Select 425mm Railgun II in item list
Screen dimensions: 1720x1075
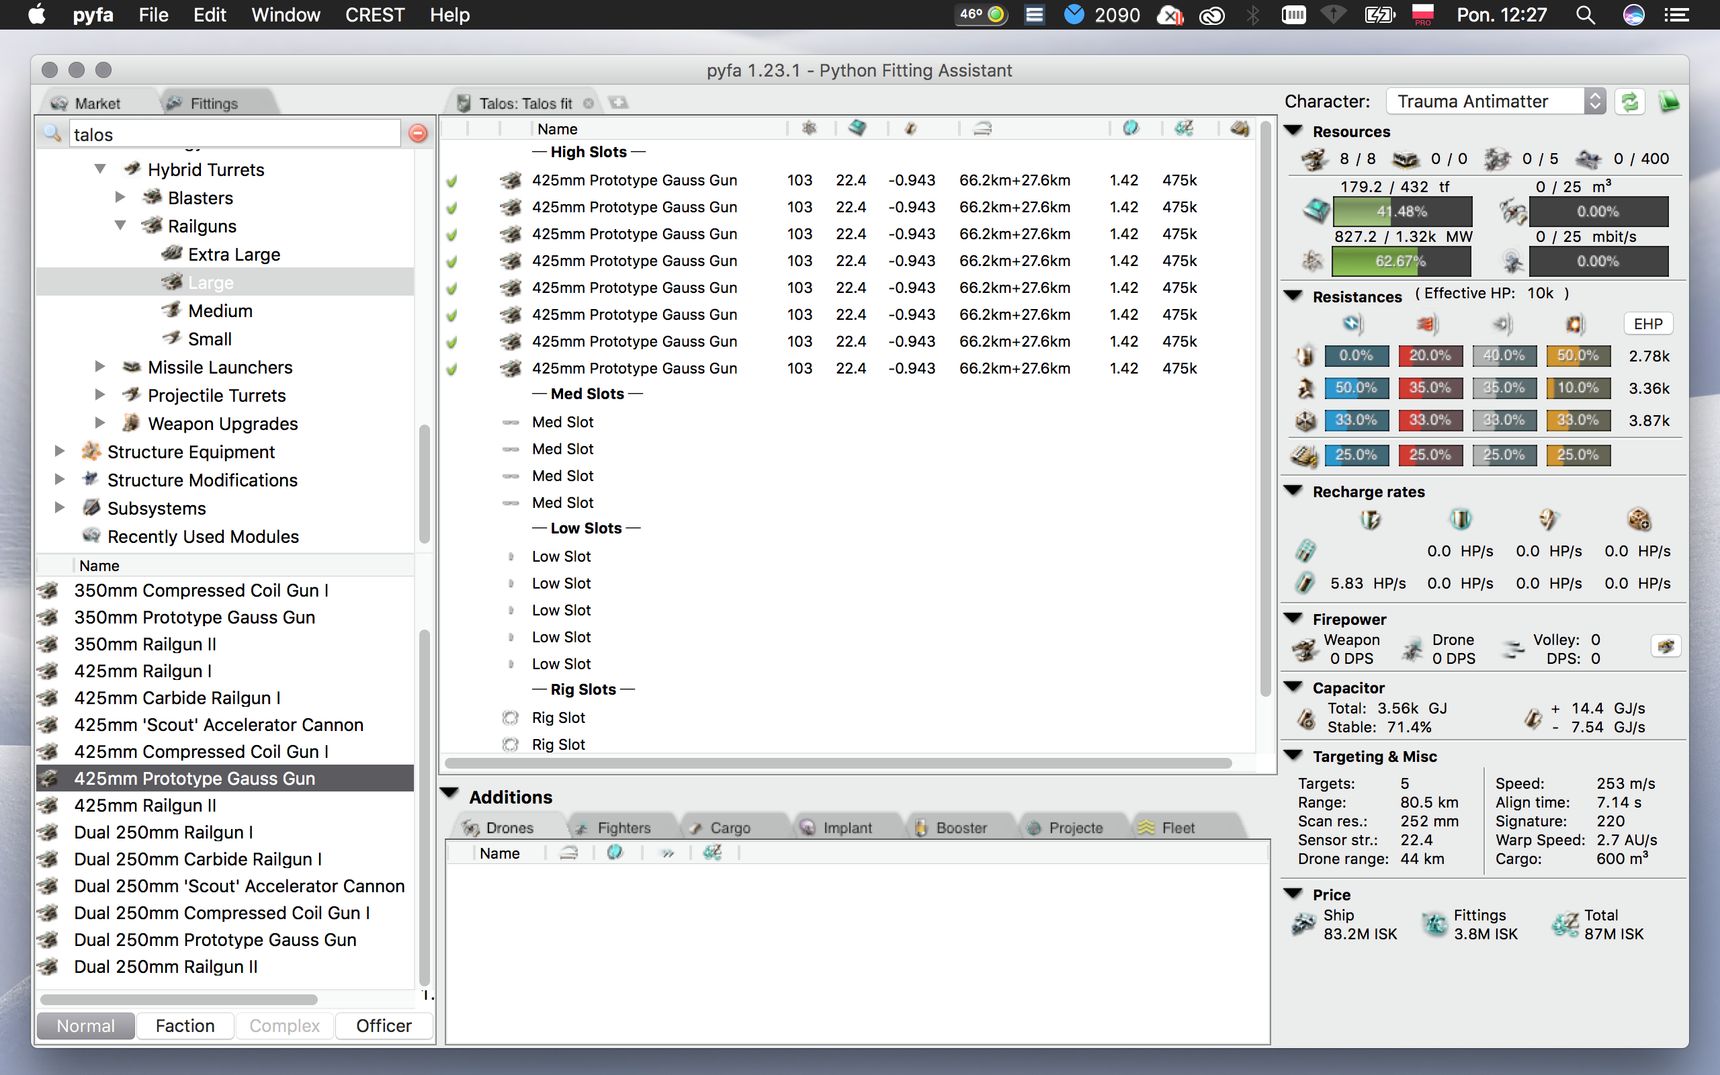(x=225, y=805)
